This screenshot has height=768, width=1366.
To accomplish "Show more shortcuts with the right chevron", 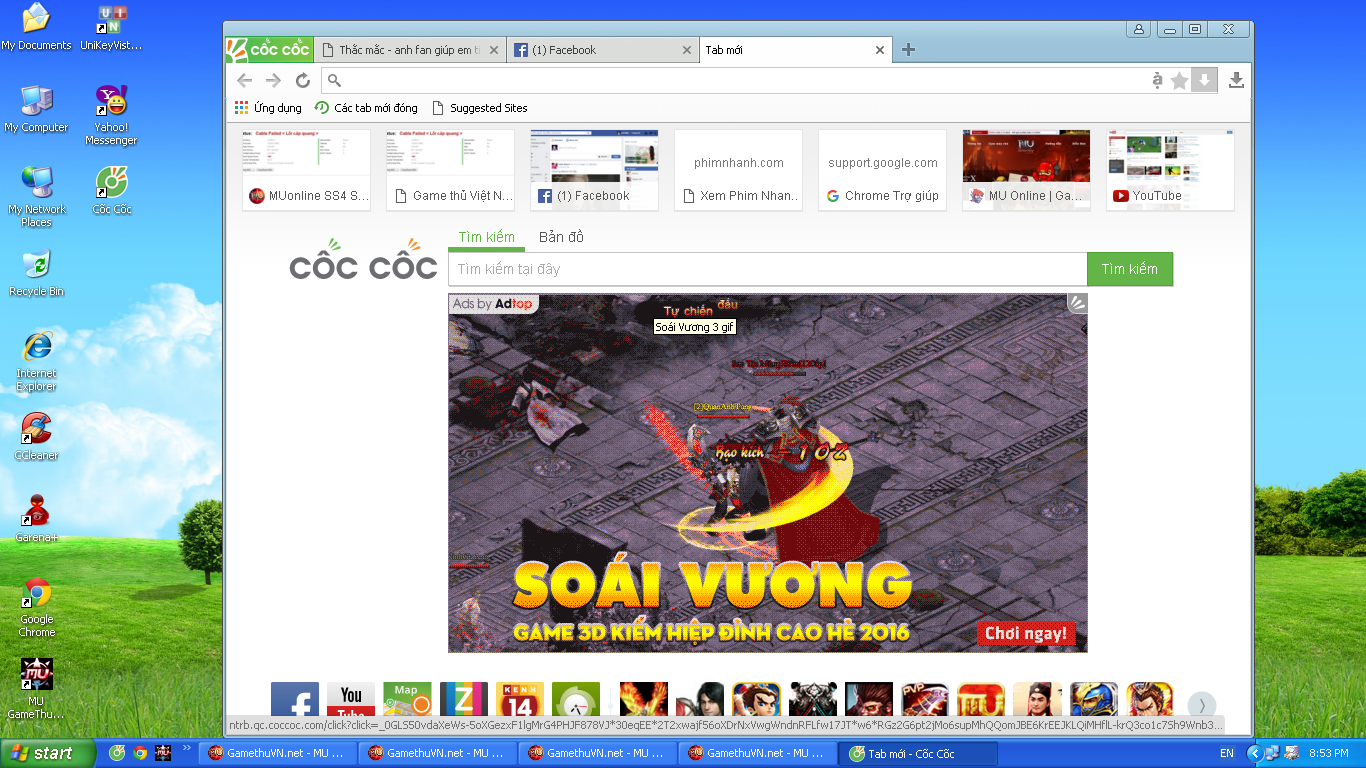I will [x=1202, y=705].
